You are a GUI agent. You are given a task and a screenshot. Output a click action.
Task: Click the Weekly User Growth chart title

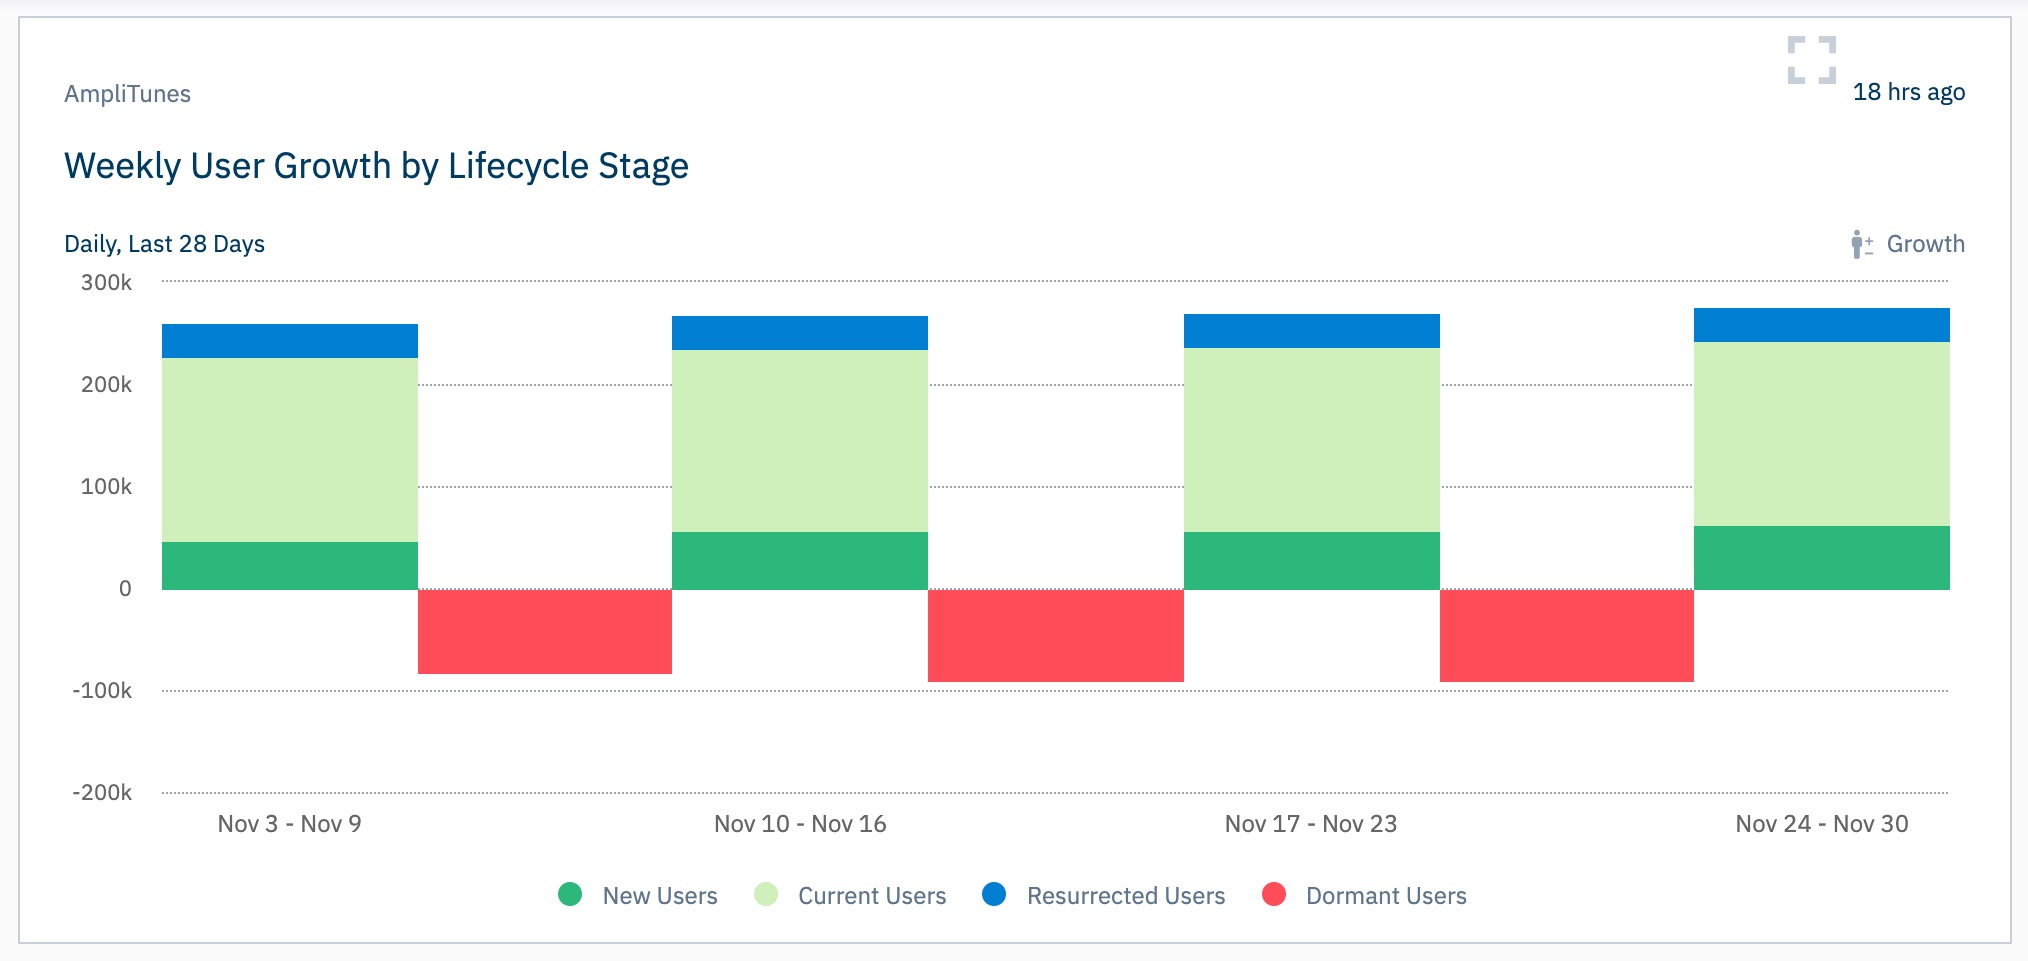click(376, 166)
